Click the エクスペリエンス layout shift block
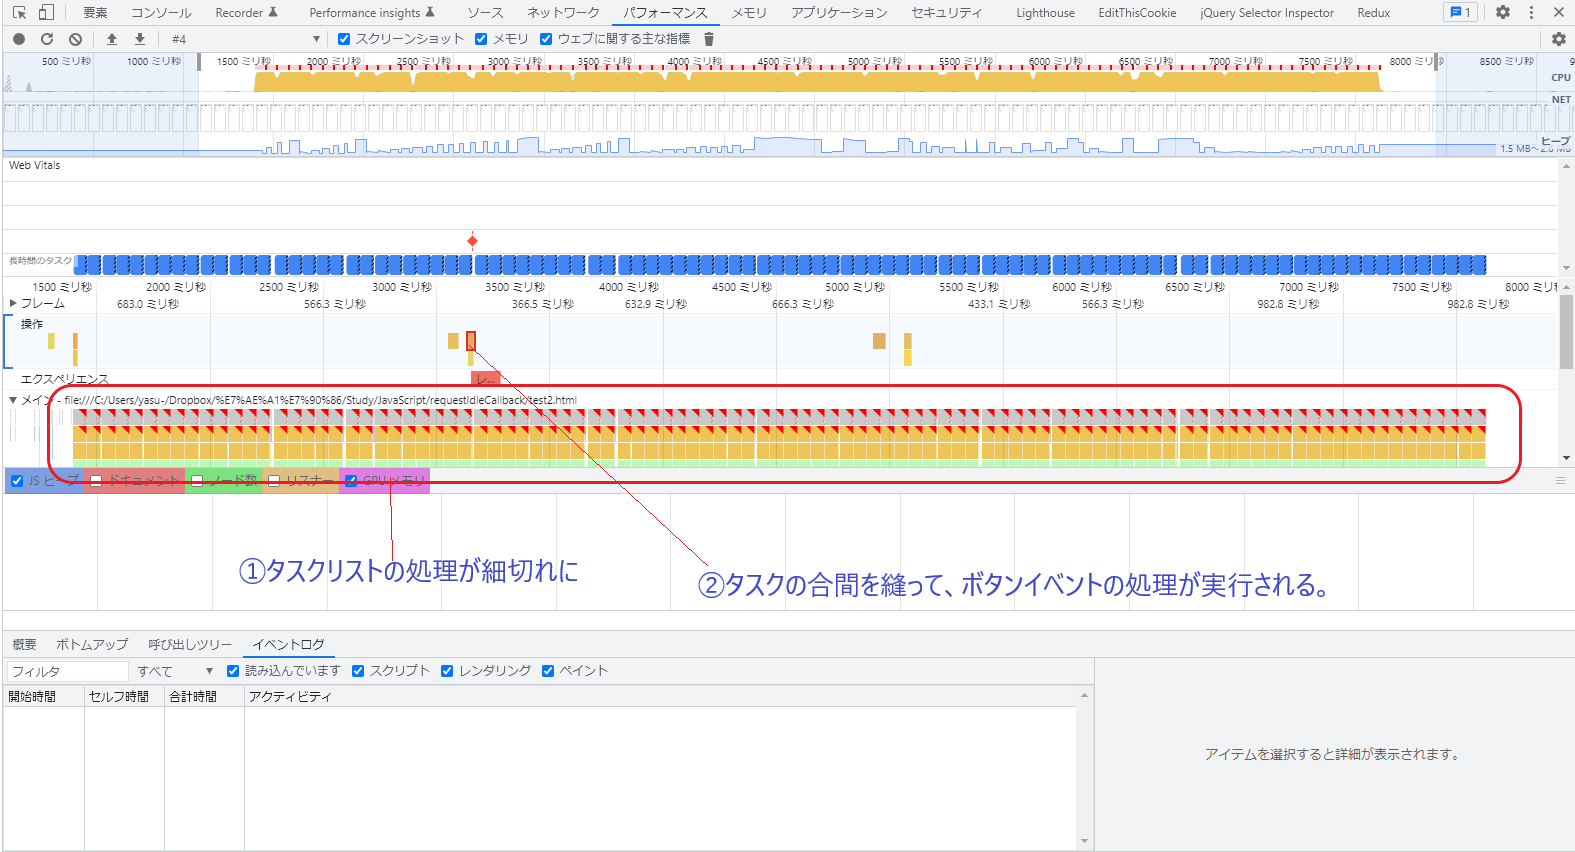The width and height of the screenshot is (1575, 852). (x=485, y=379)
